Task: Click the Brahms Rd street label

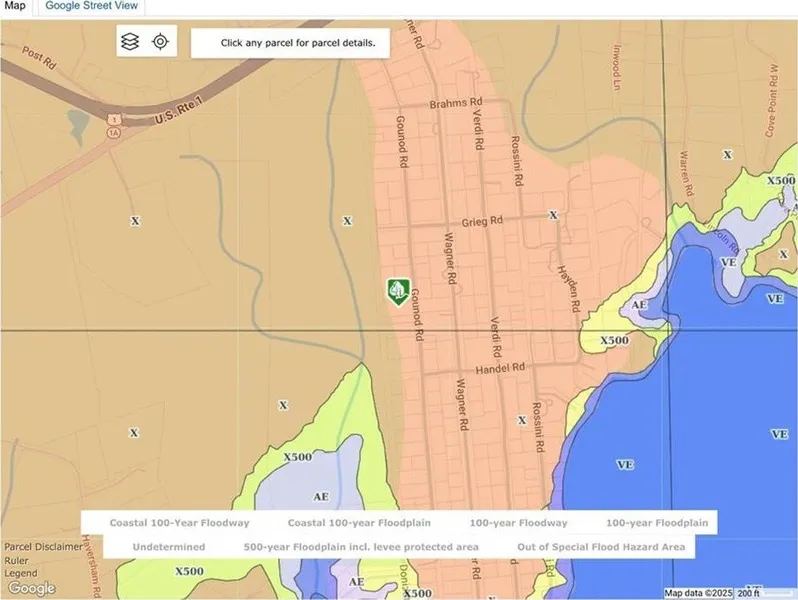Action: (456, 103)
